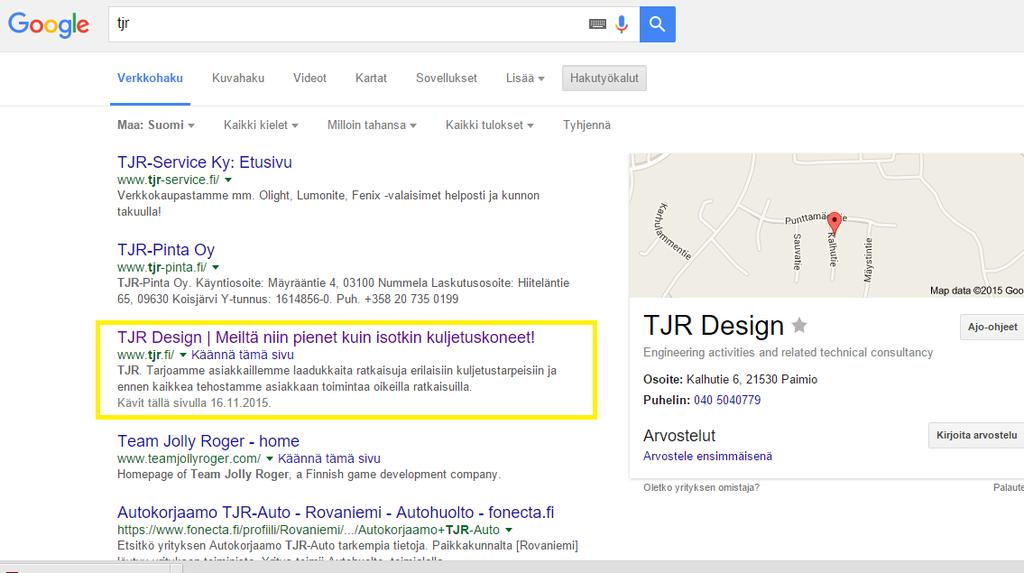This screenshot has height=573, width=1024.
Task: Click the address Kalhutie 6, 21530 Paimio
Action: (752, 379)
